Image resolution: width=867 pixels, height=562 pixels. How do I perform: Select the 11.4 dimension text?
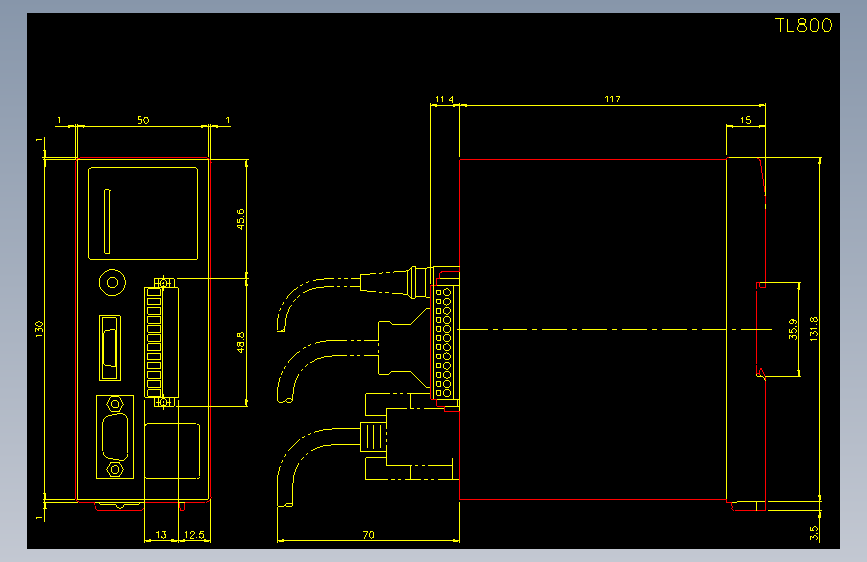(x=444, y=99)
